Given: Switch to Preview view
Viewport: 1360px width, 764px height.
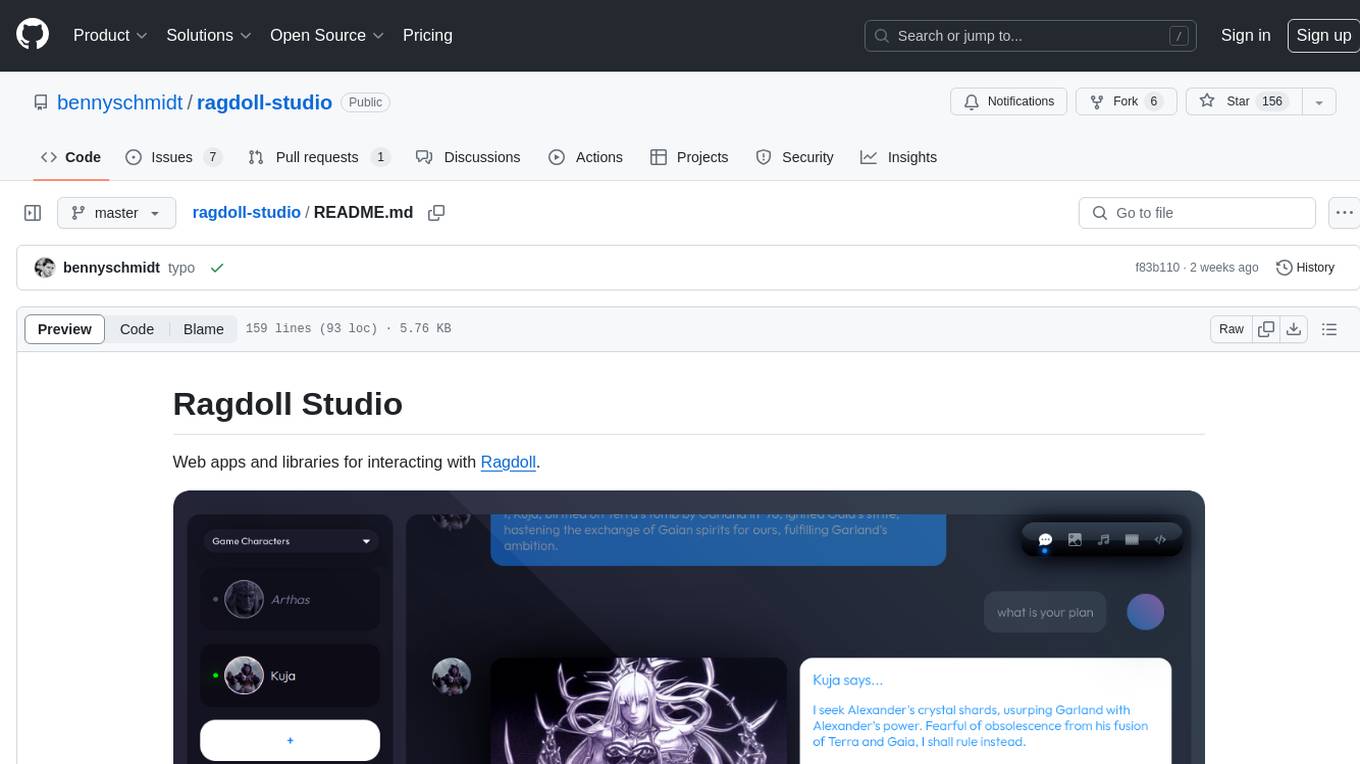Looking at the screenshot, I should click(65, 329).
